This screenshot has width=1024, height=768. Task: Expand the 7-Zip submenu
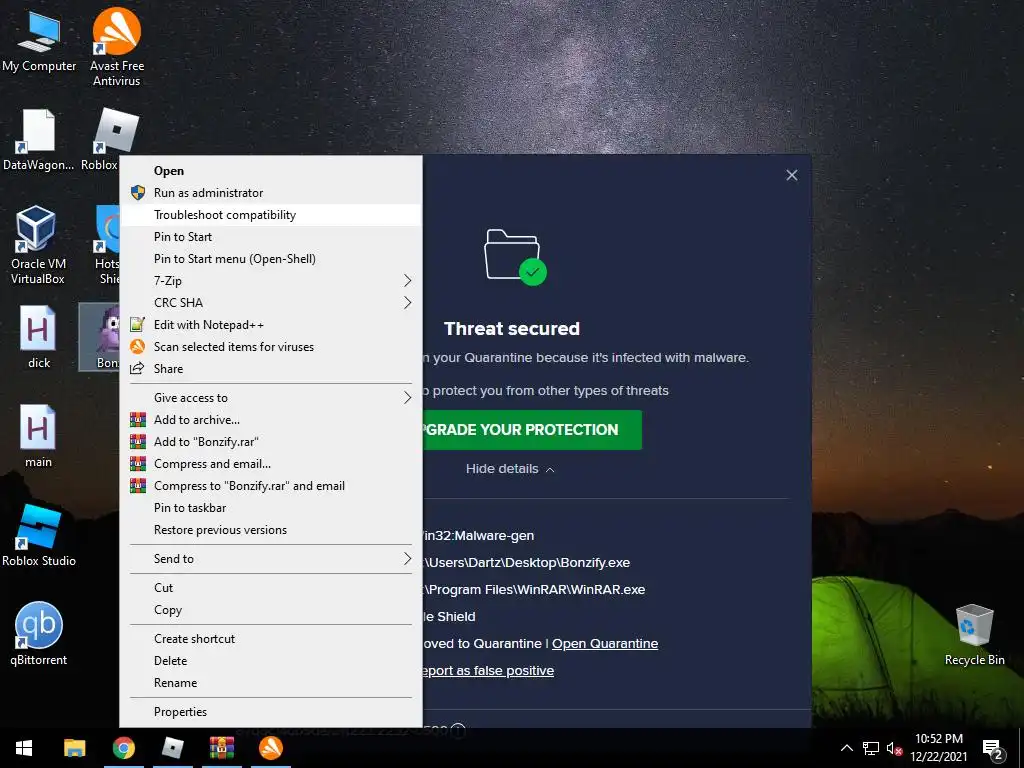point(271,281)
